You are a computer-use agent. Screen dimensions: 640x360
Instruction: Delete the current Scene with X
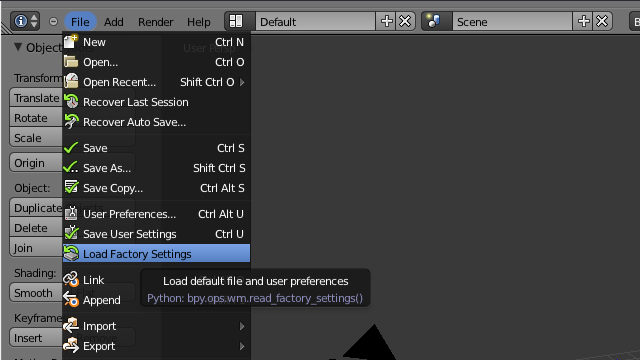(x=602, y=21)
